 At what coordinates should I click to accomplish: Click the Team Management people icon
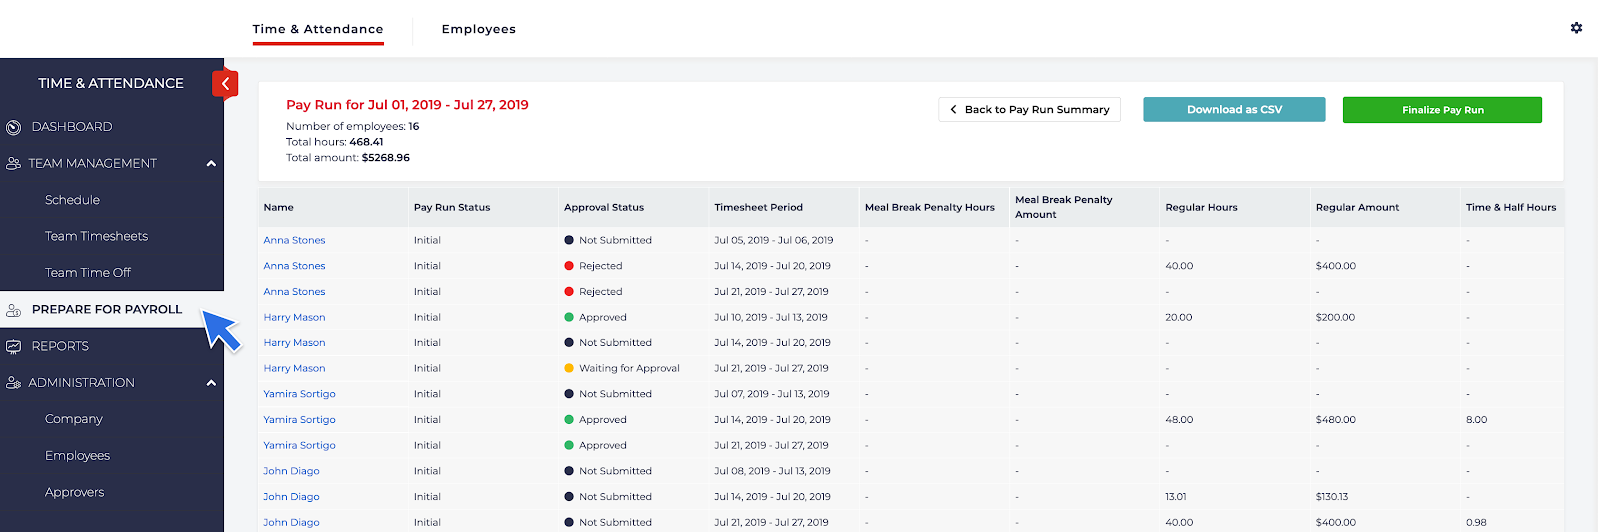[13, 164]
